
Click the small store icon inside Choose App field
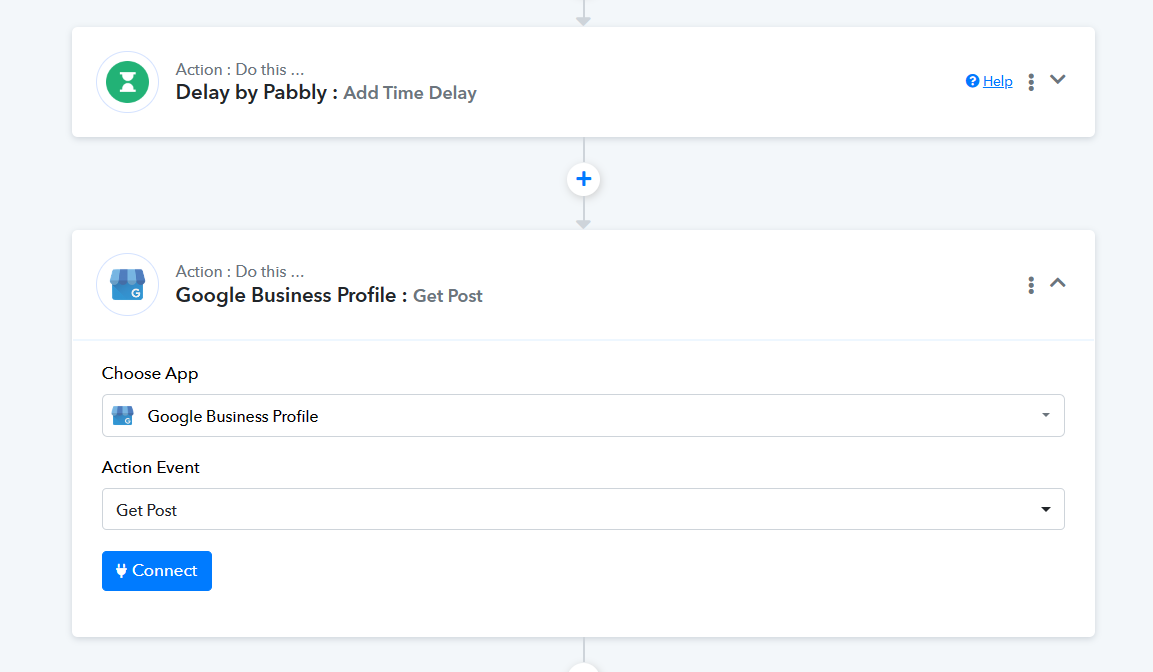123,416
